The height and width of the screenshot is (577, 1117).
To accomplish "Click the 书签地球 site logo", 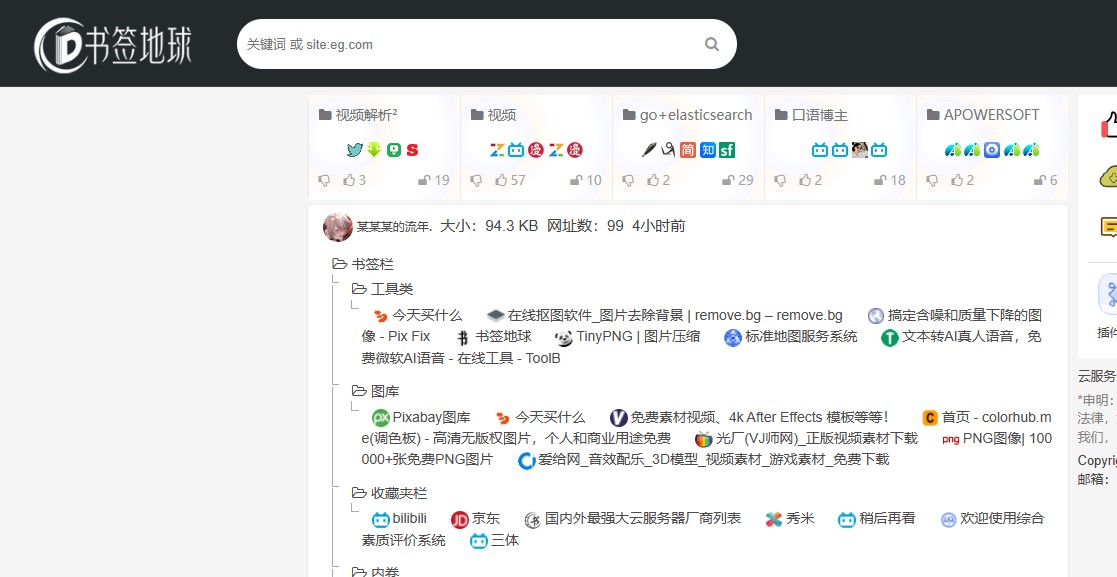I will (110, 43).
